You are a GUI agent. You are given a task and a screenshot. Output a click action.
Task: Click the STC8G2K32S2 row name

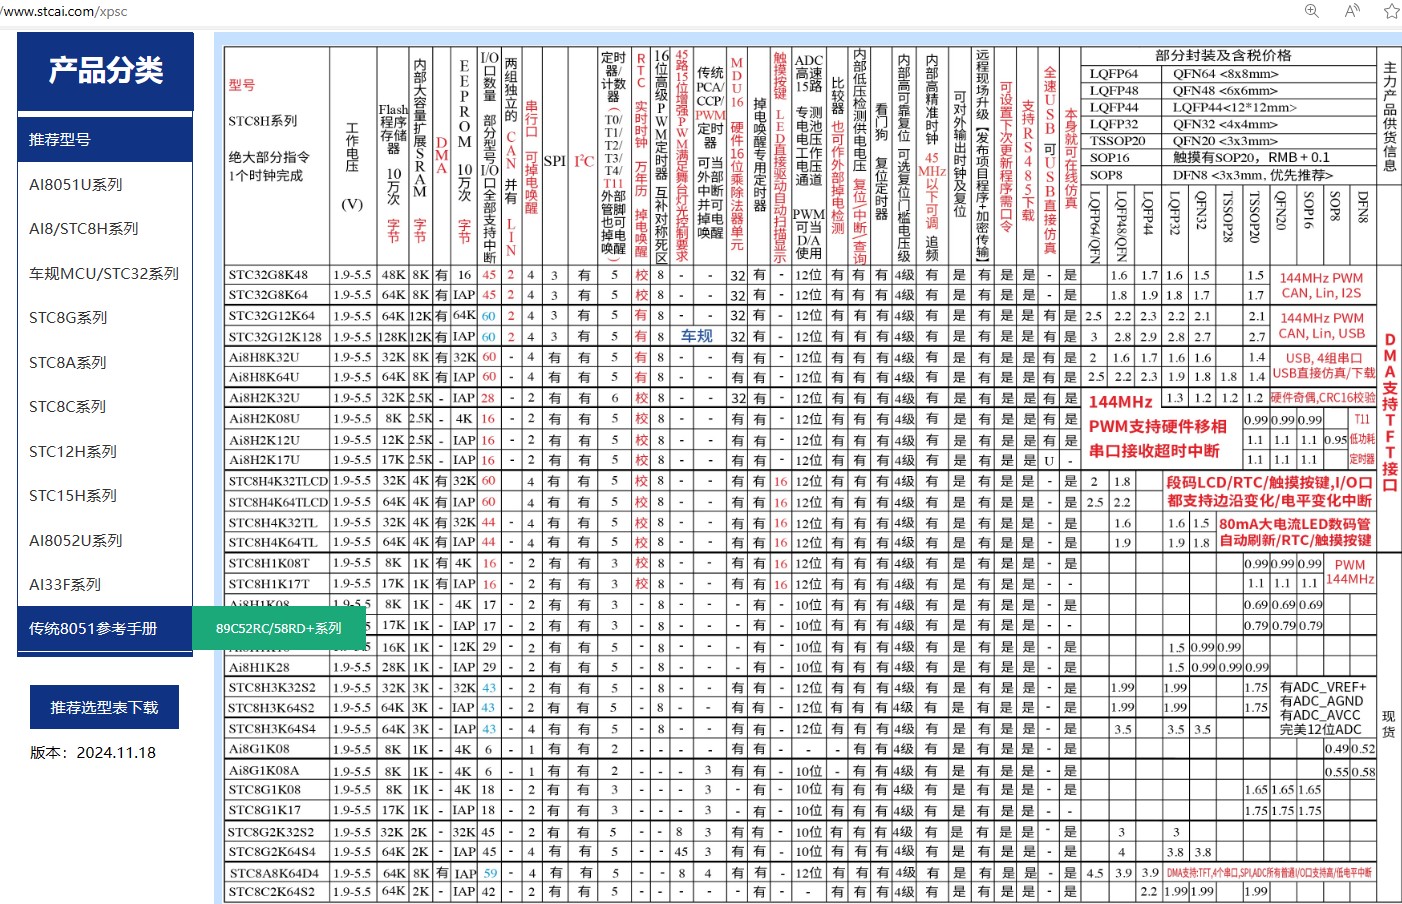tap(271, 832)
